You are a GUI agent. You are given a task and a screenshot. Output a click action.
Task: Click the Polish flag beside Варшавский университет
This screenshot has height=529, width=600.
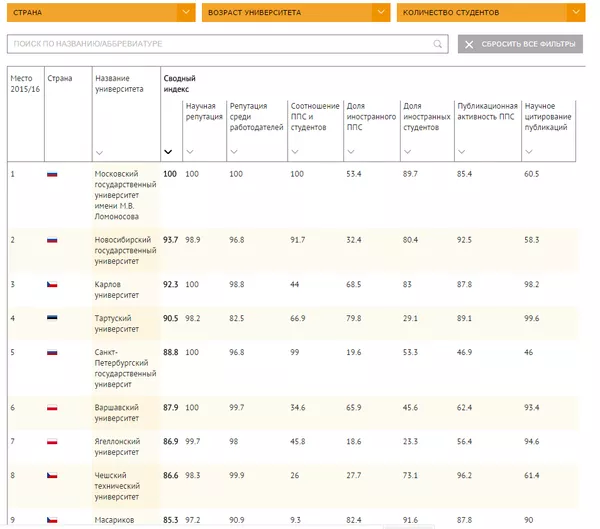tap(52, 407)
